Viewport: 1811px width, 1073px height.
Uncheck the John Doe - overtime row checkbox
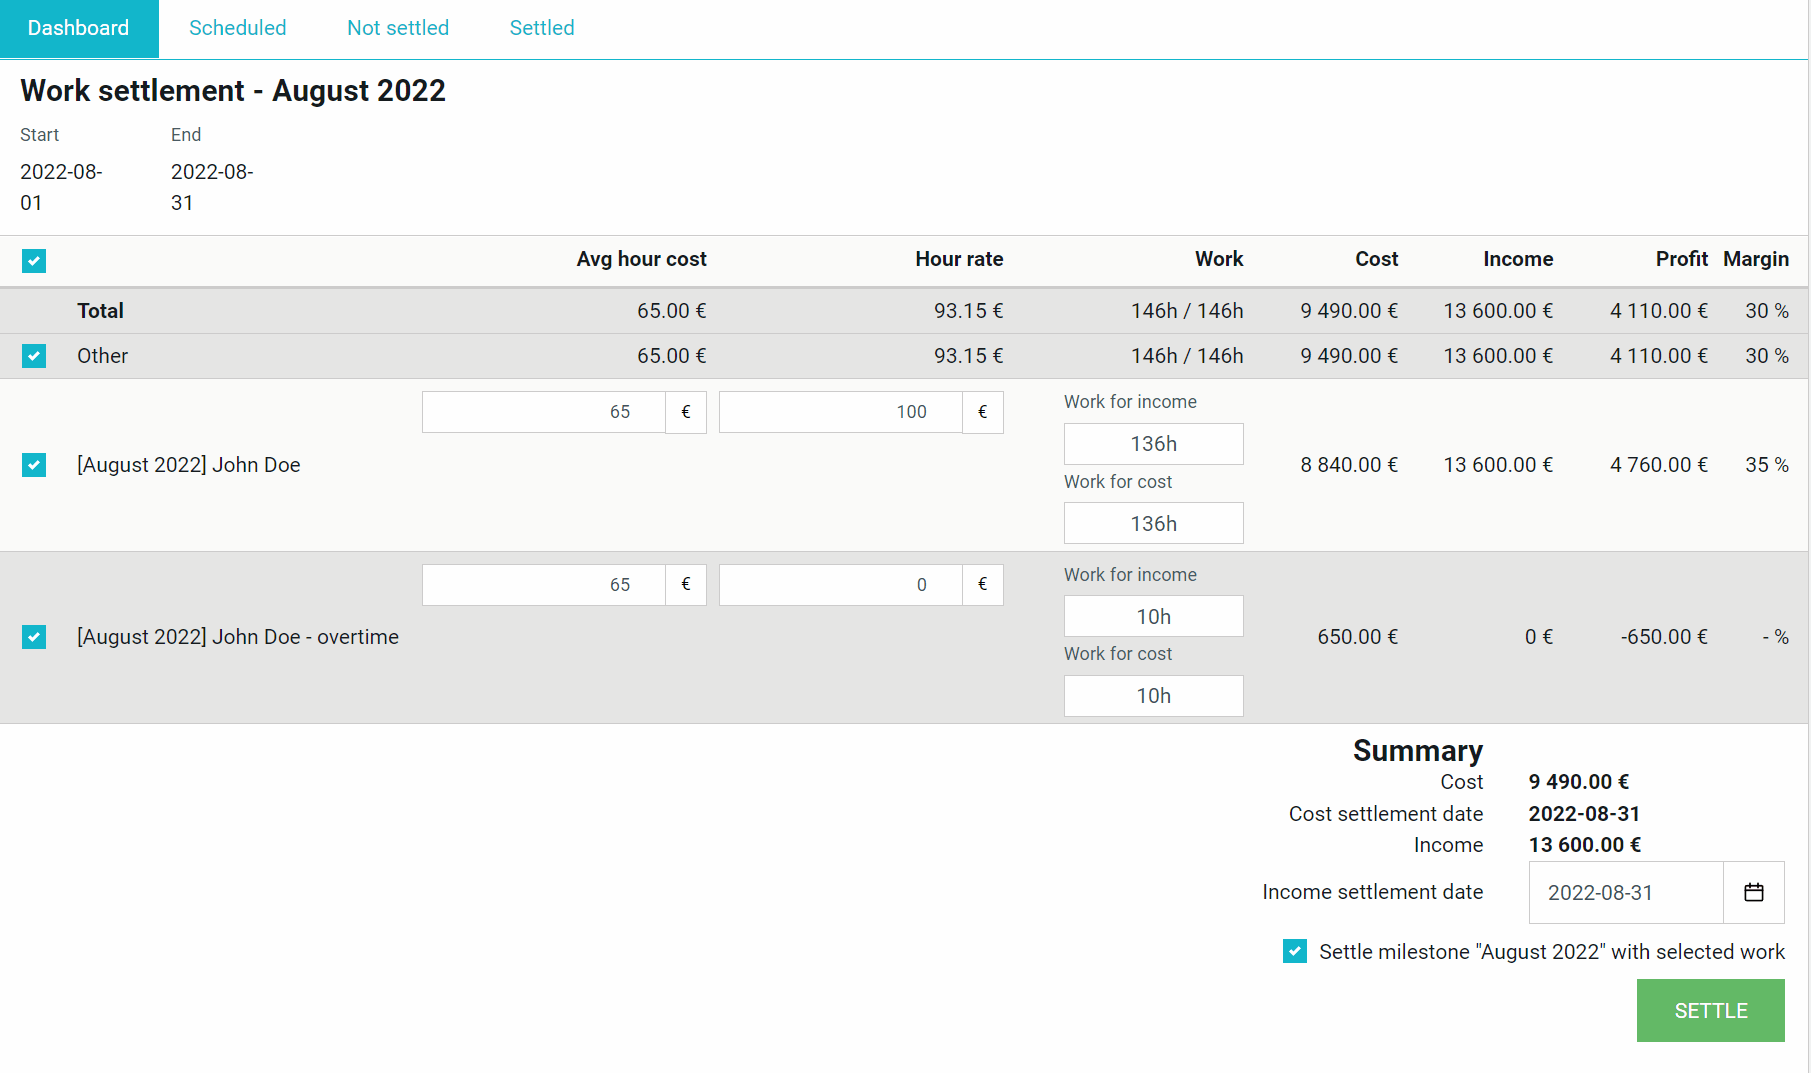34,637
